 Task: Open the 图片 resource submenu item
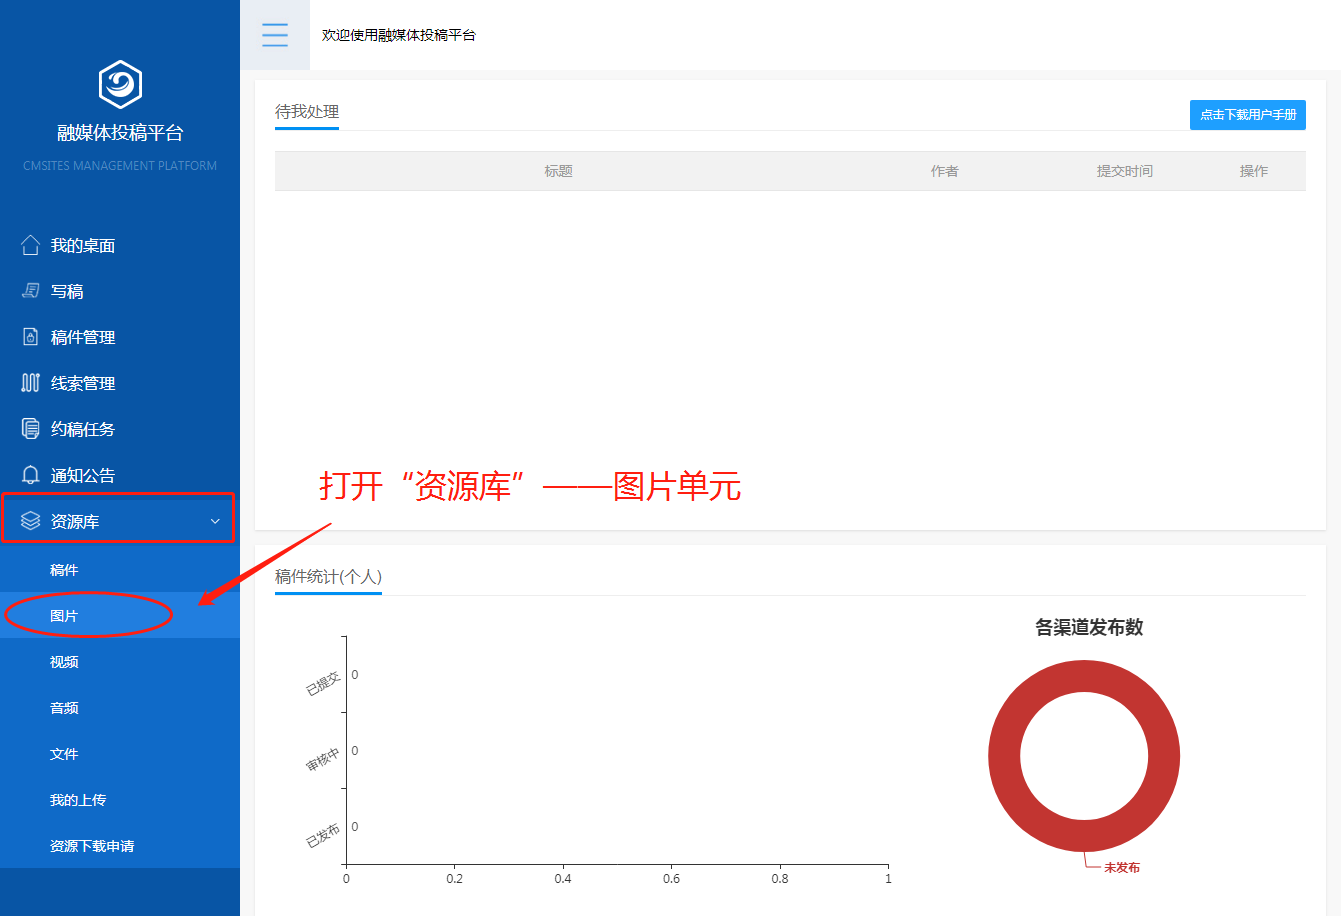click(64, 616)
